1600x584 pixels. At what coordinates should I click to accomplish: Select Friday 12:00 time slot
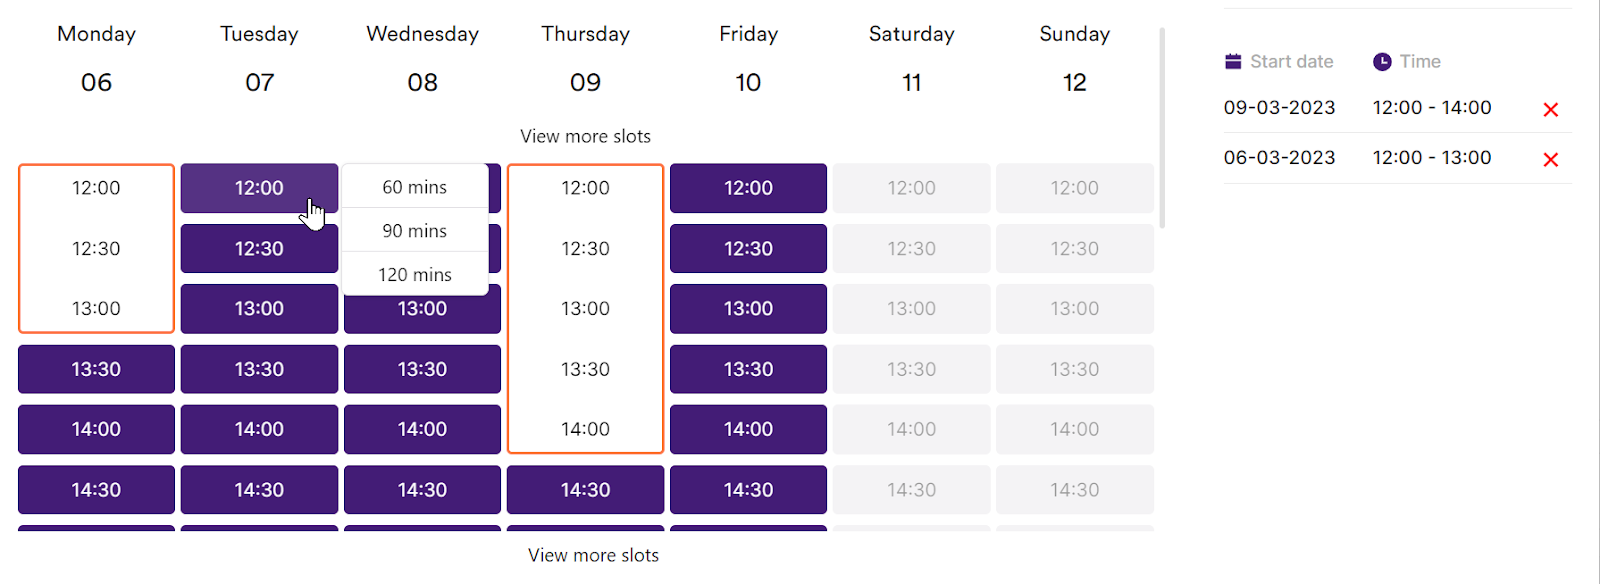[x=748, y=188]
